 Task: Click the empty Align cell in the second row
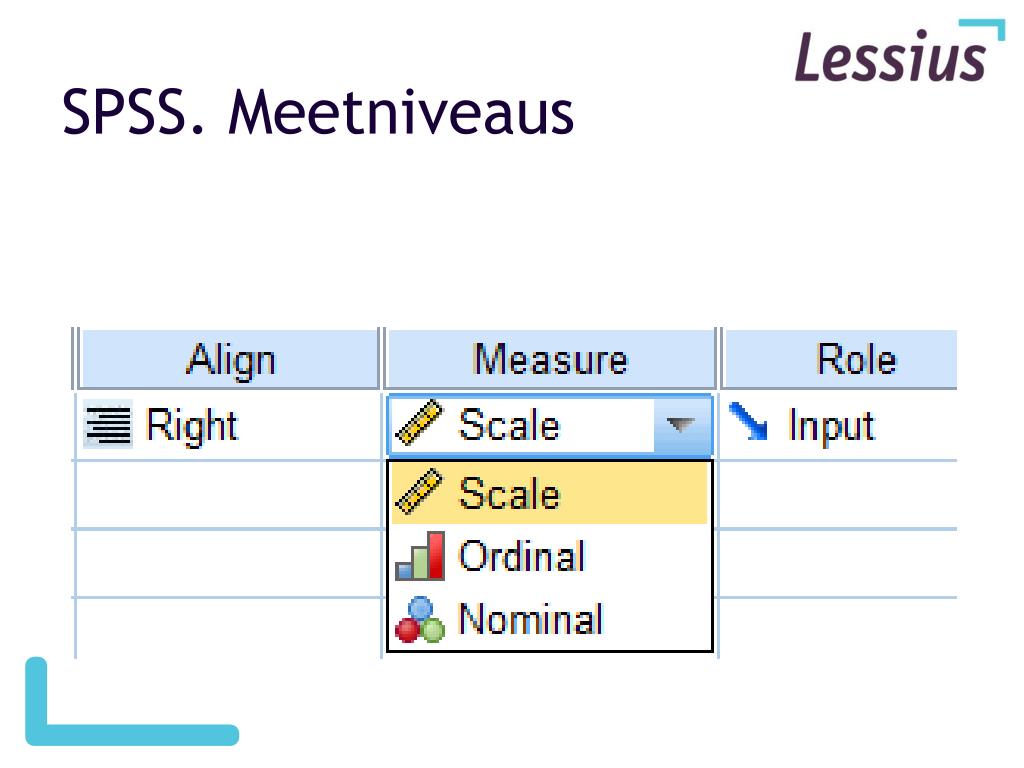coord(228,494)
